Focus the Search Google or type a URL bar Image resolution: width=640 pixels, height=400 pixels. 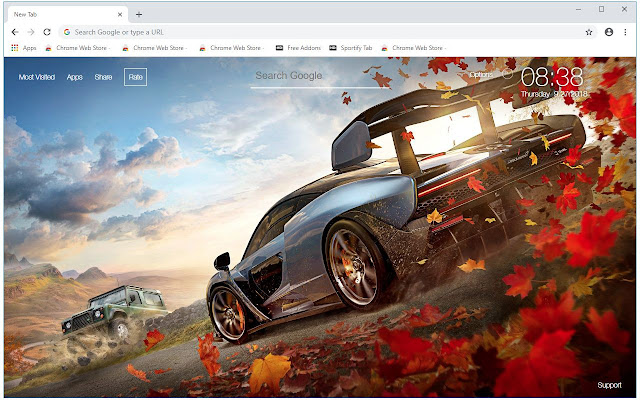click(327, 32)
